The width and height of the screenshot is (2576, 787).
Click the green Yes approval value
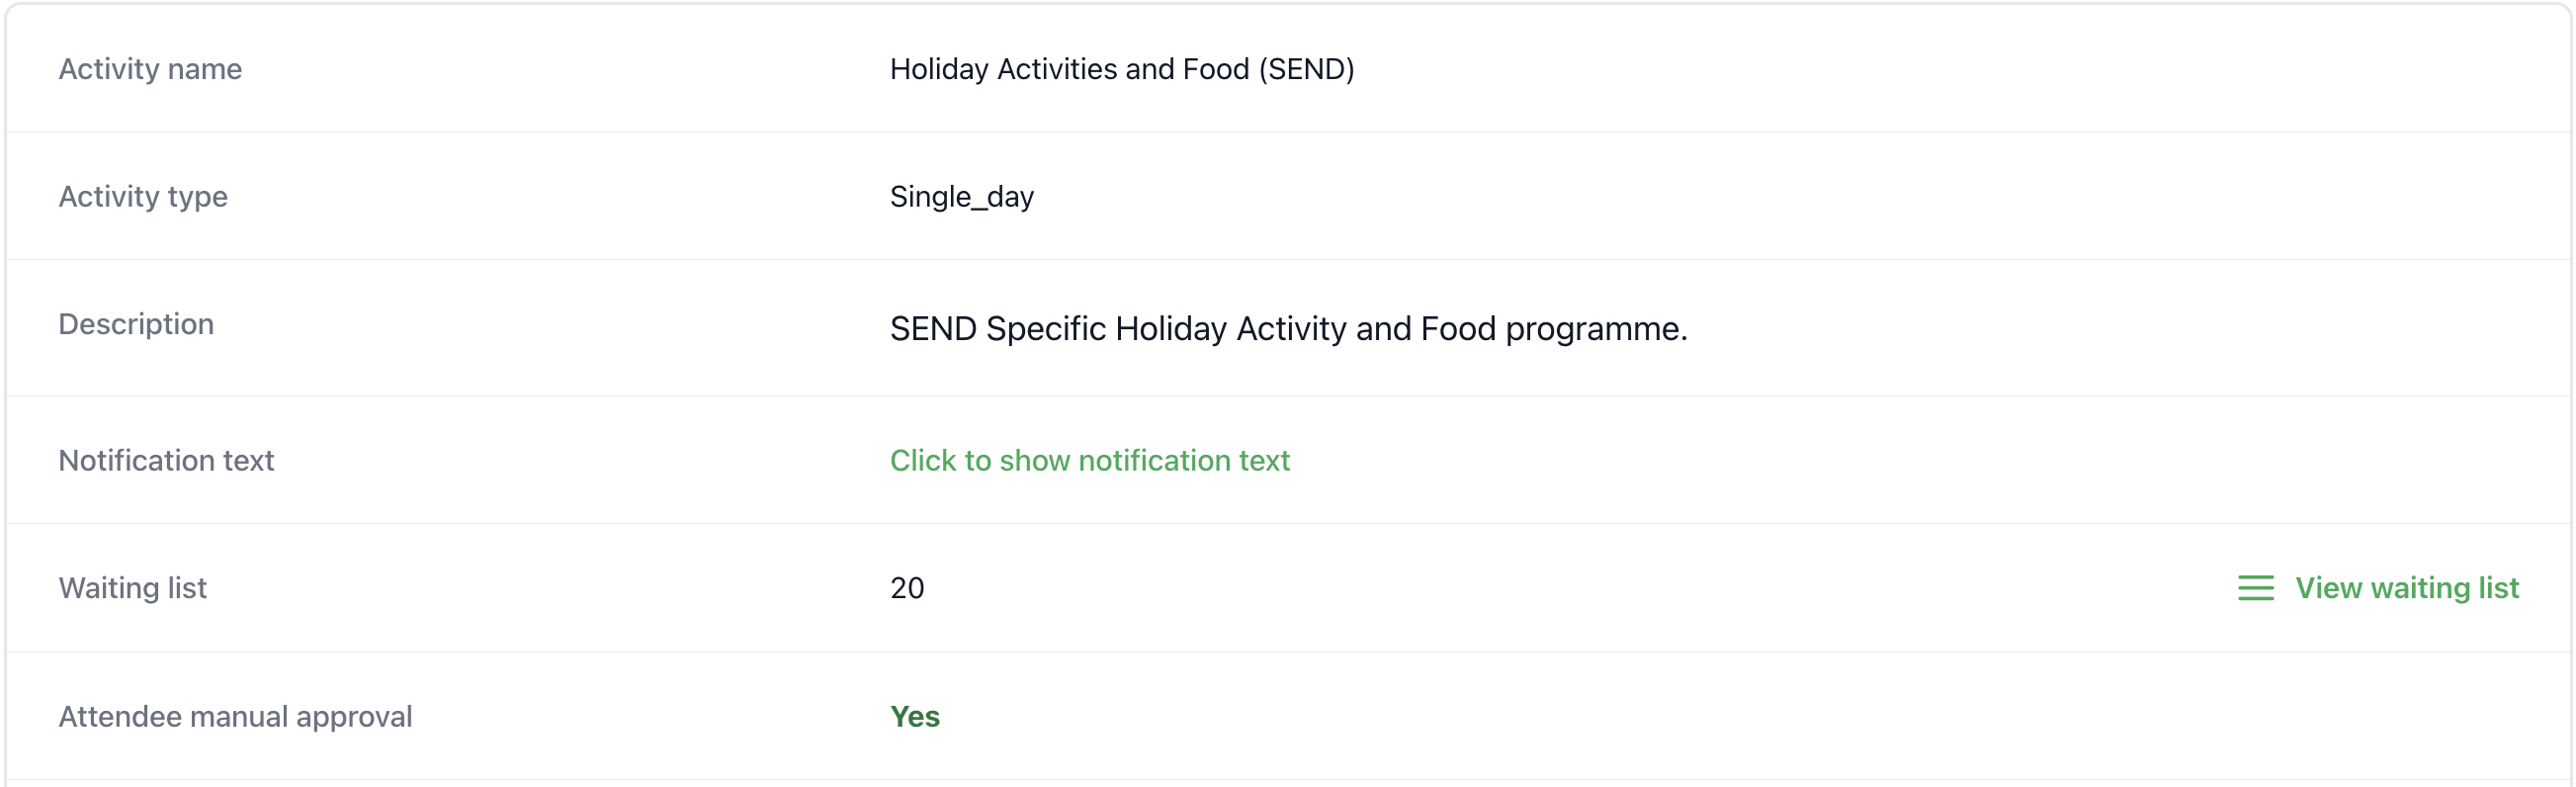(x=914, y=717)
